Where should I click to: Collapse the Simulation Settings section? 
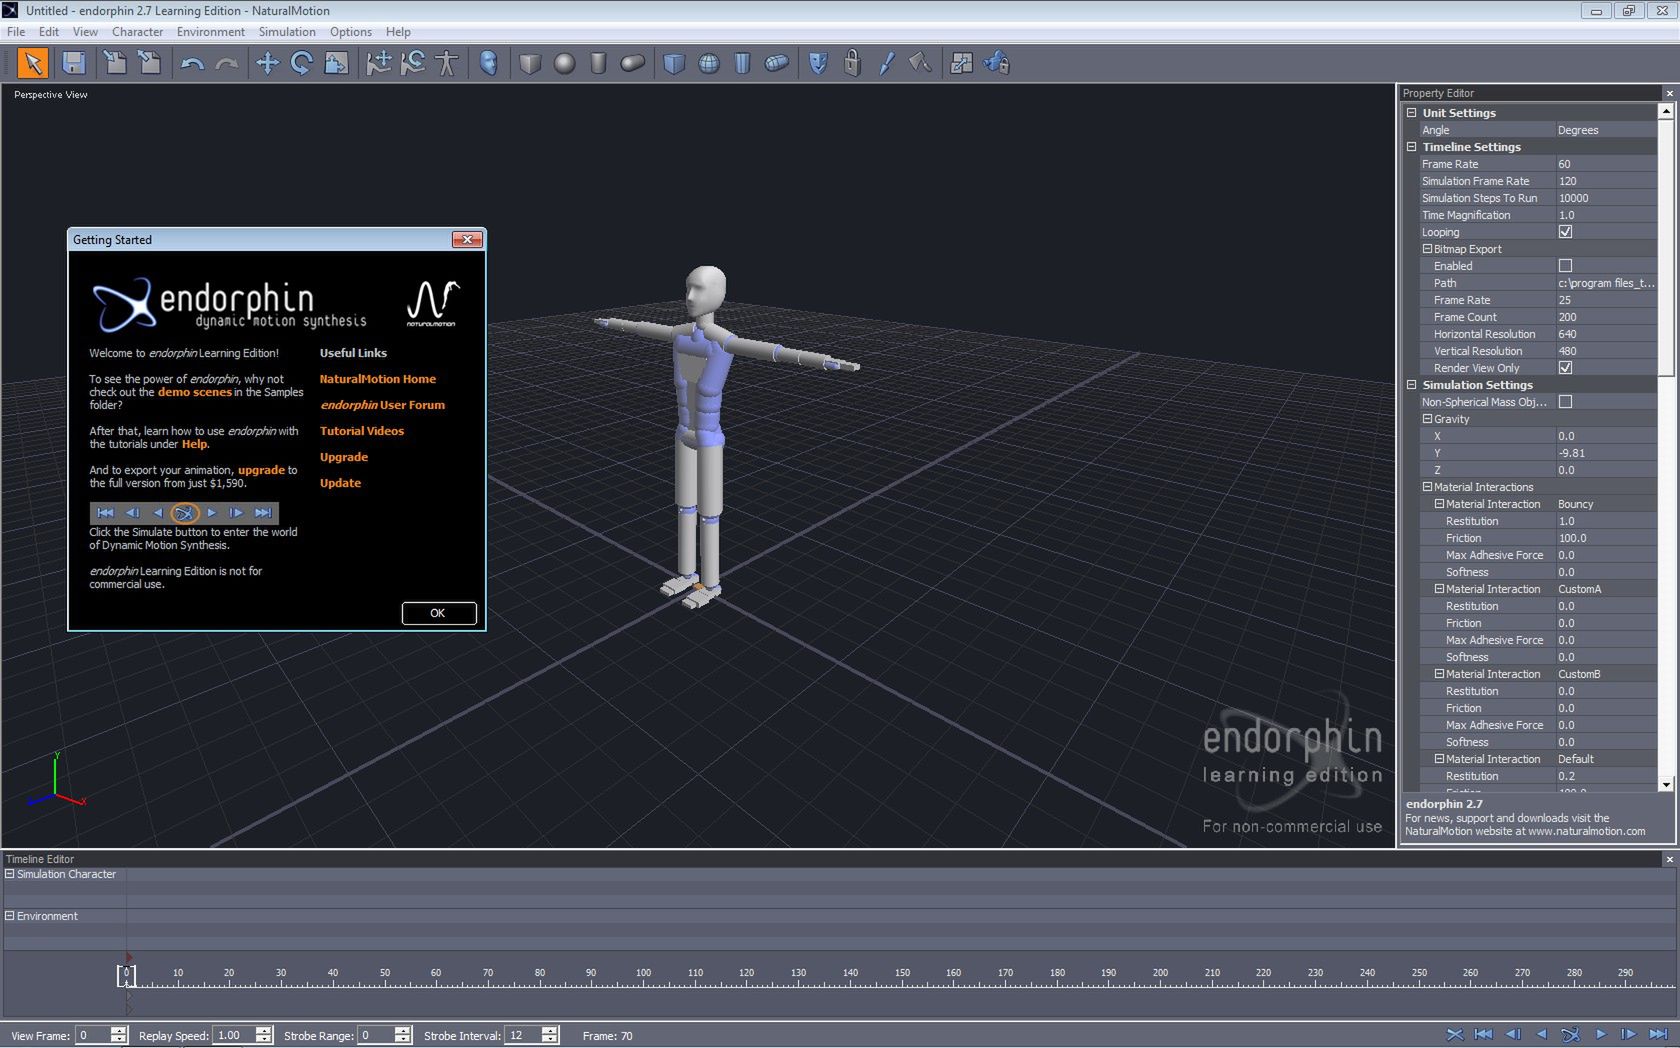point(1412,385)
